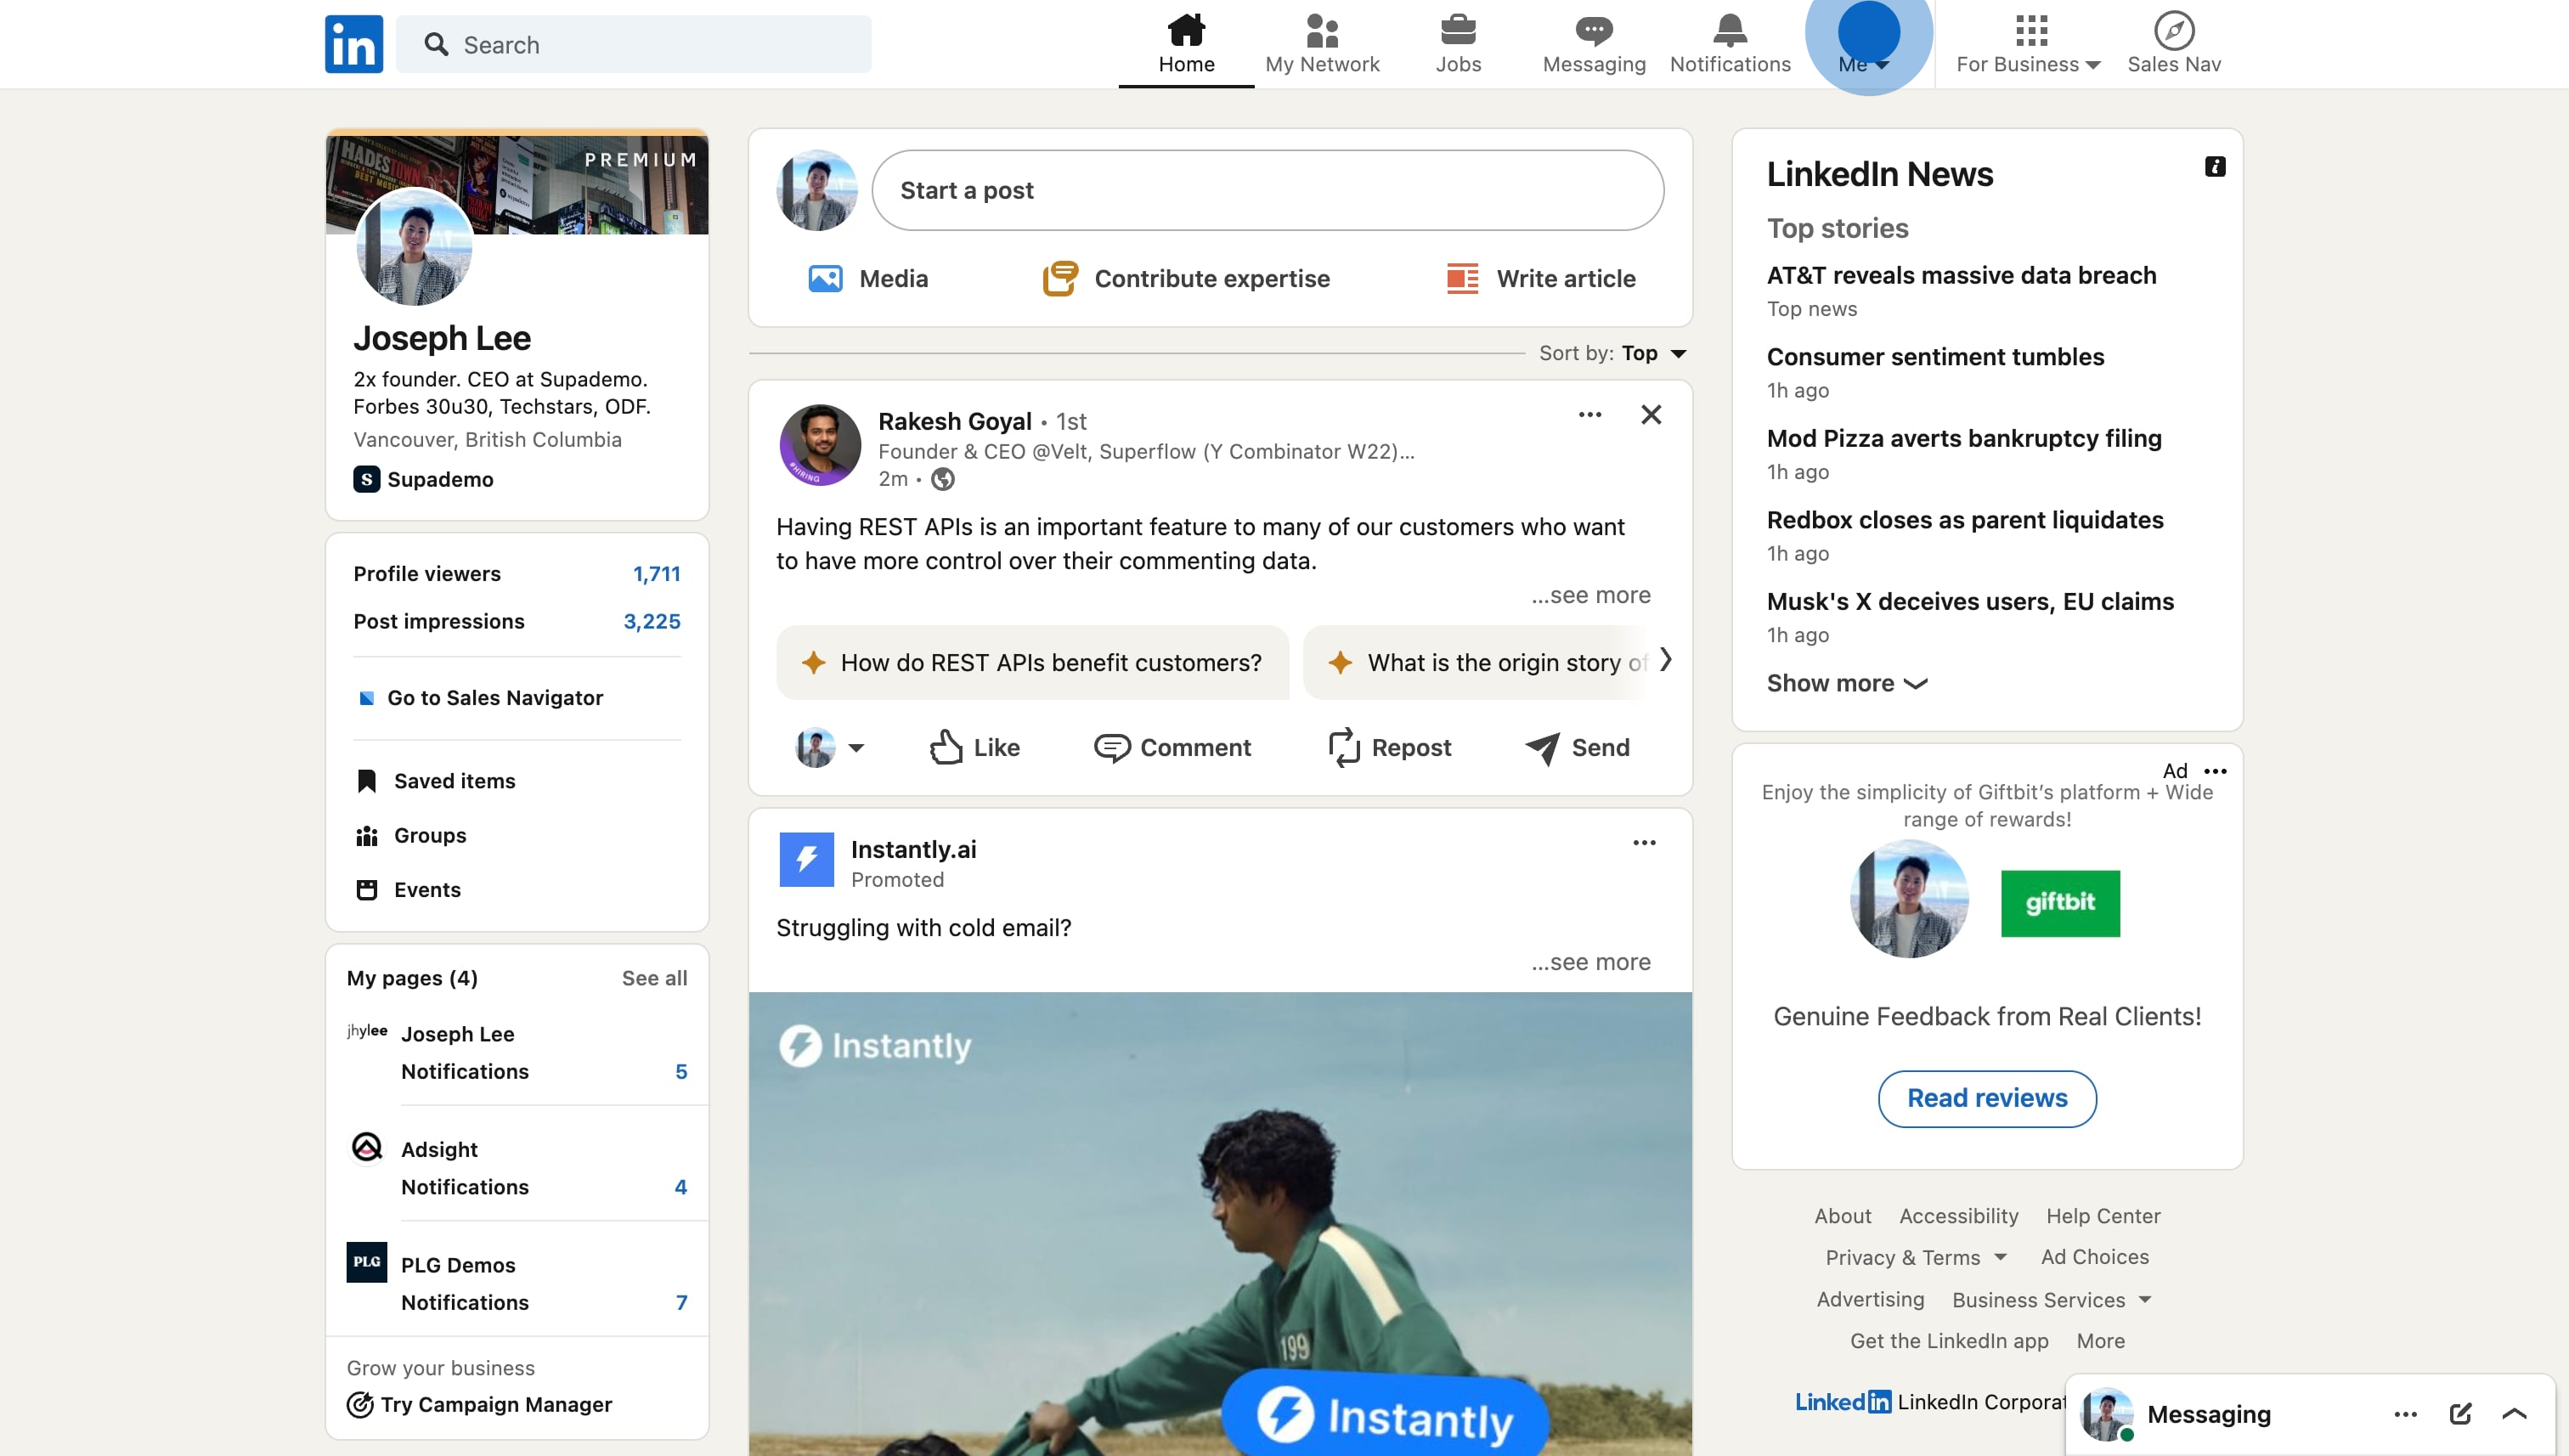Viewport: 2569px width, 1456px height.
Task: Select 'How do REST APIs benefit customers?' prompt
Action: 1032,662
